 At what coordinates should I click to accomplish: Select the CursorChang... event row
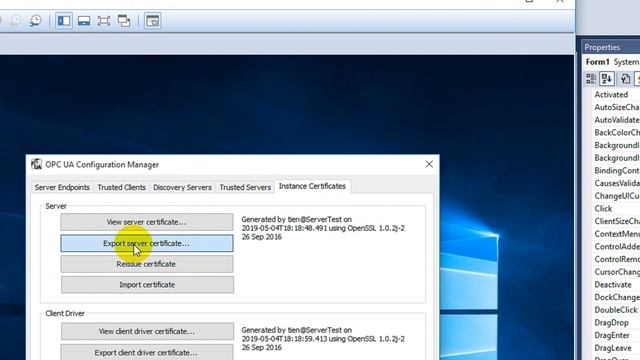[616, 271]
